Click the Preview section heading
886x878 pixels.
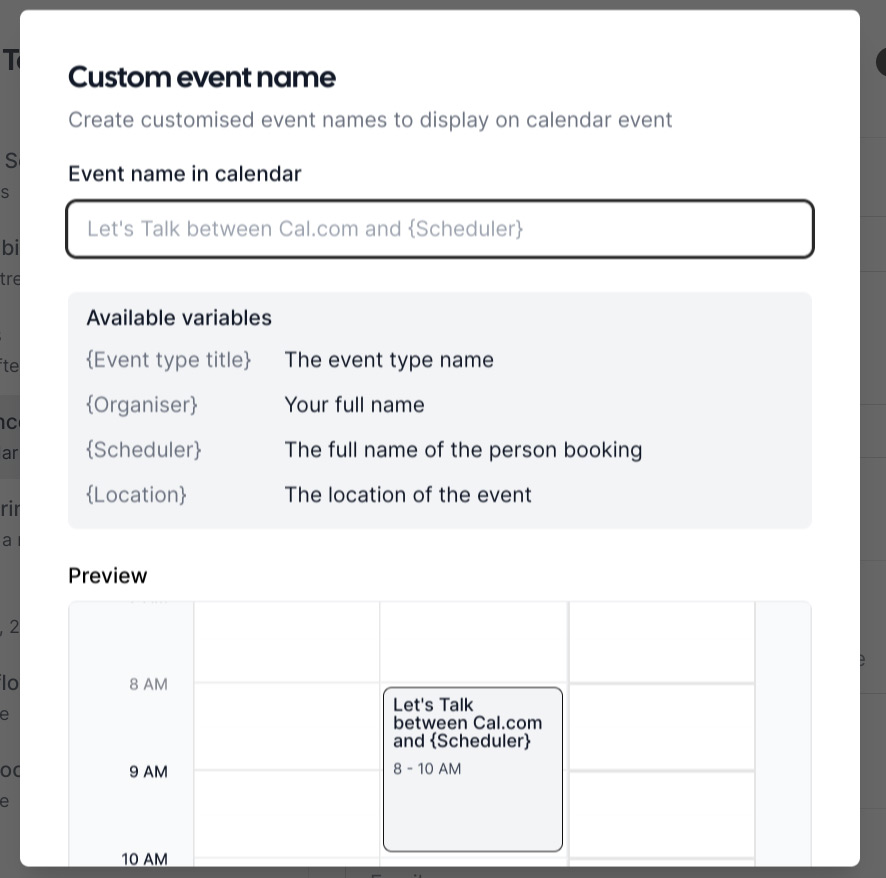pyautogui.click(x=108, y=575)
